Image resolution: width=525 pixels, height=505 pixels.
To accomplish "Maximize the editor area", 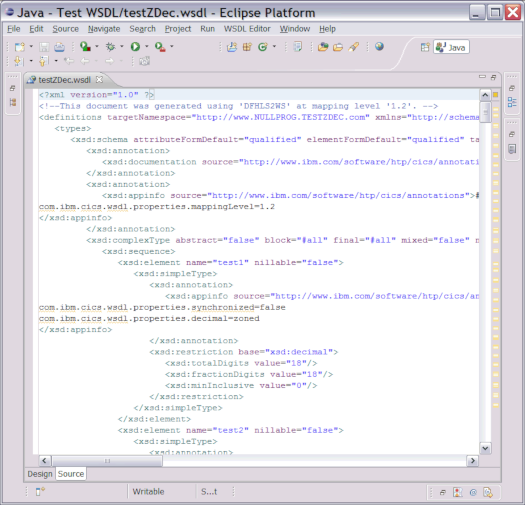I will pyautogui.click(x=493, y=77).
